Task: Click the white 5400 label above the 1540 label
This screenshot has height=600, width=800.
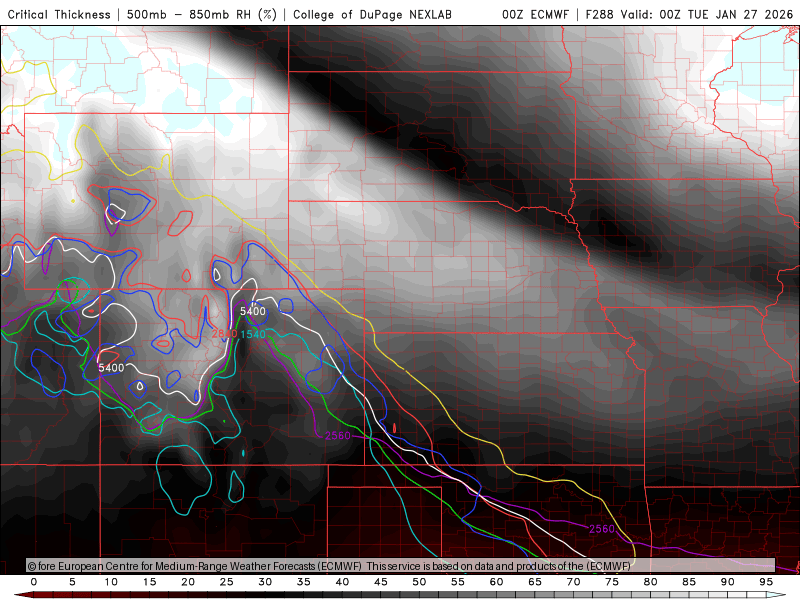Action: point(253,311)
